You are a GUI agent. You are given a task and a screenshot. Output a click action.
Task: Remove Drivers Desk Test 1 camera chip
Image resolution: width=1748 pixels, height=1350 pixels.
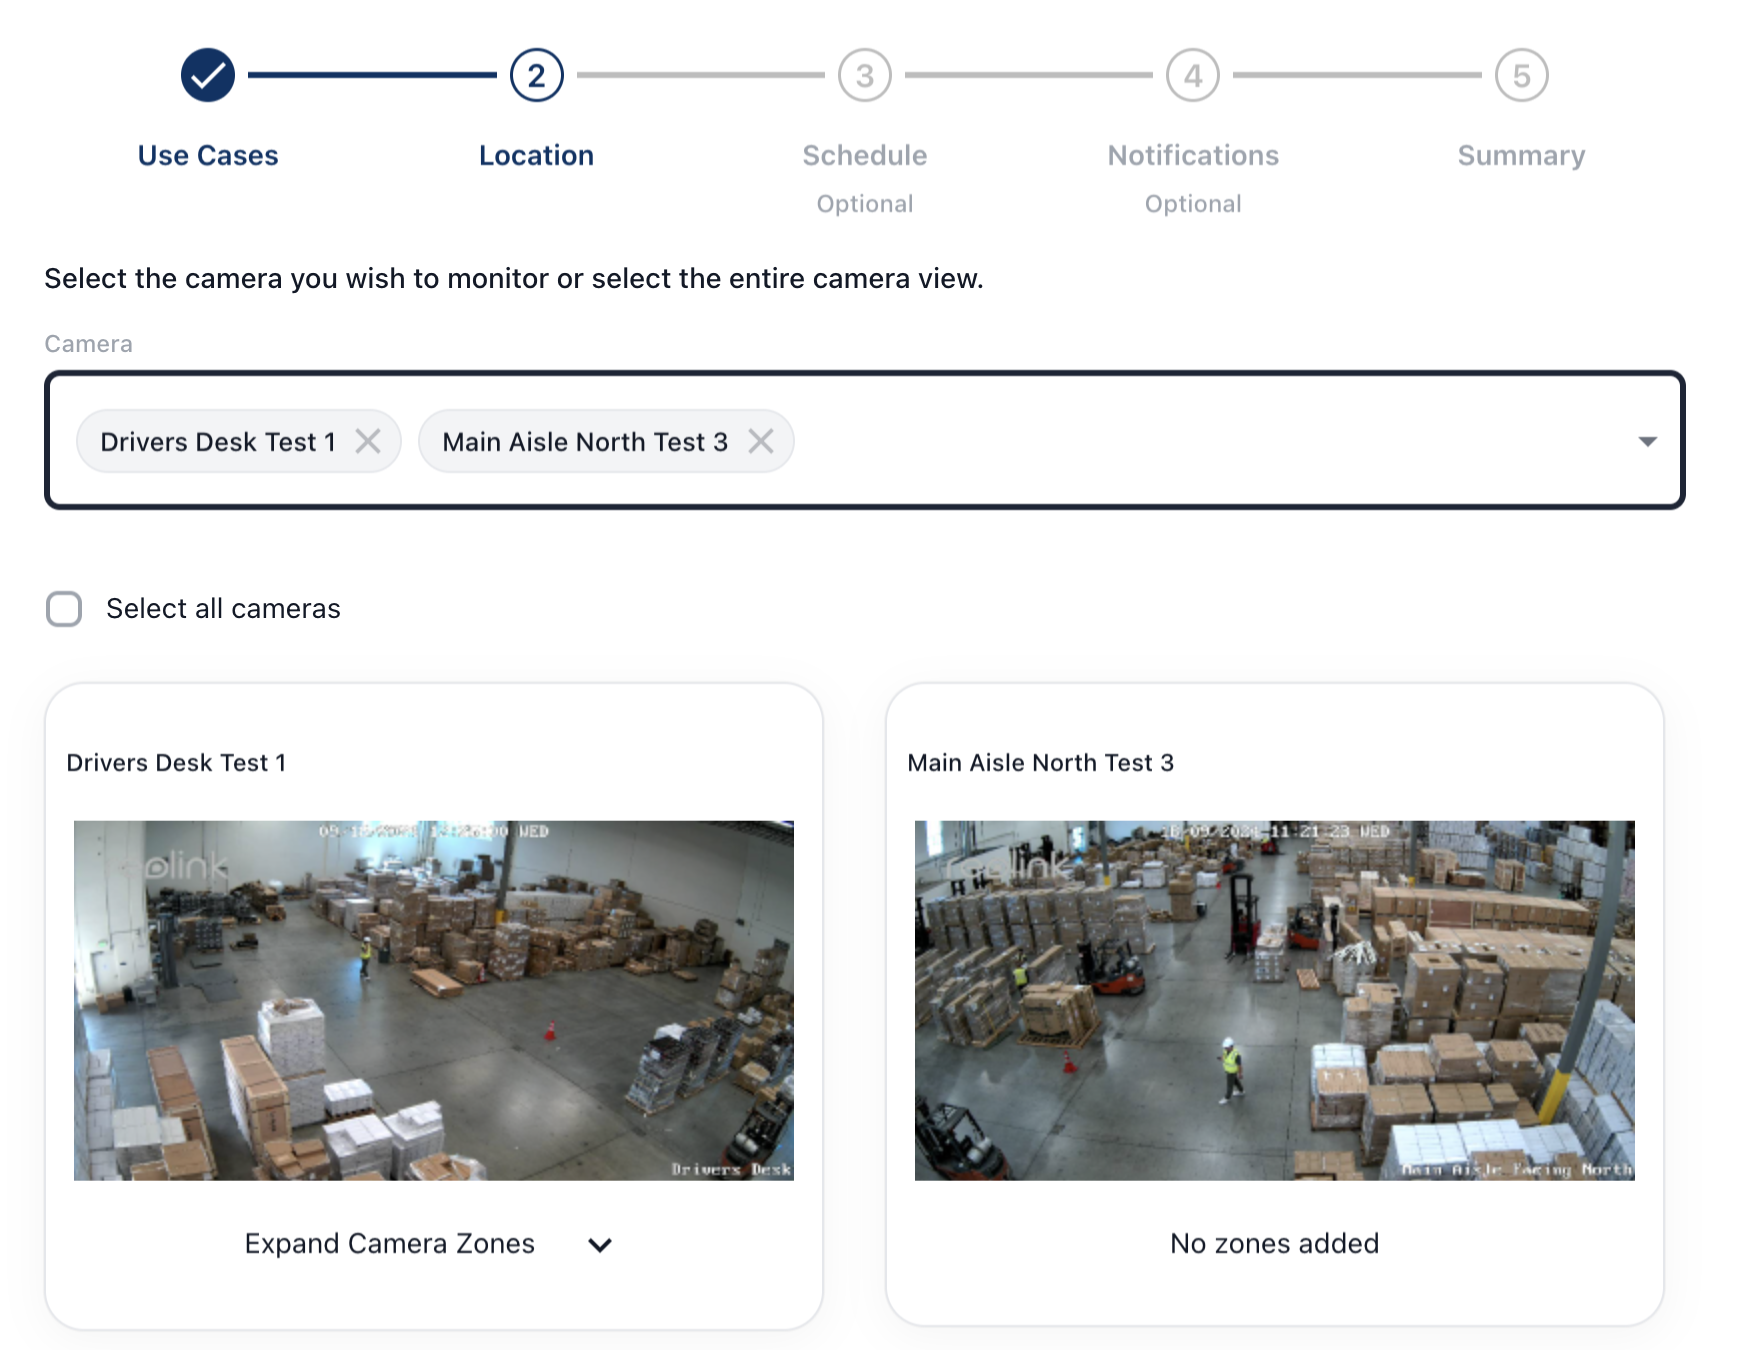point(368,441)
